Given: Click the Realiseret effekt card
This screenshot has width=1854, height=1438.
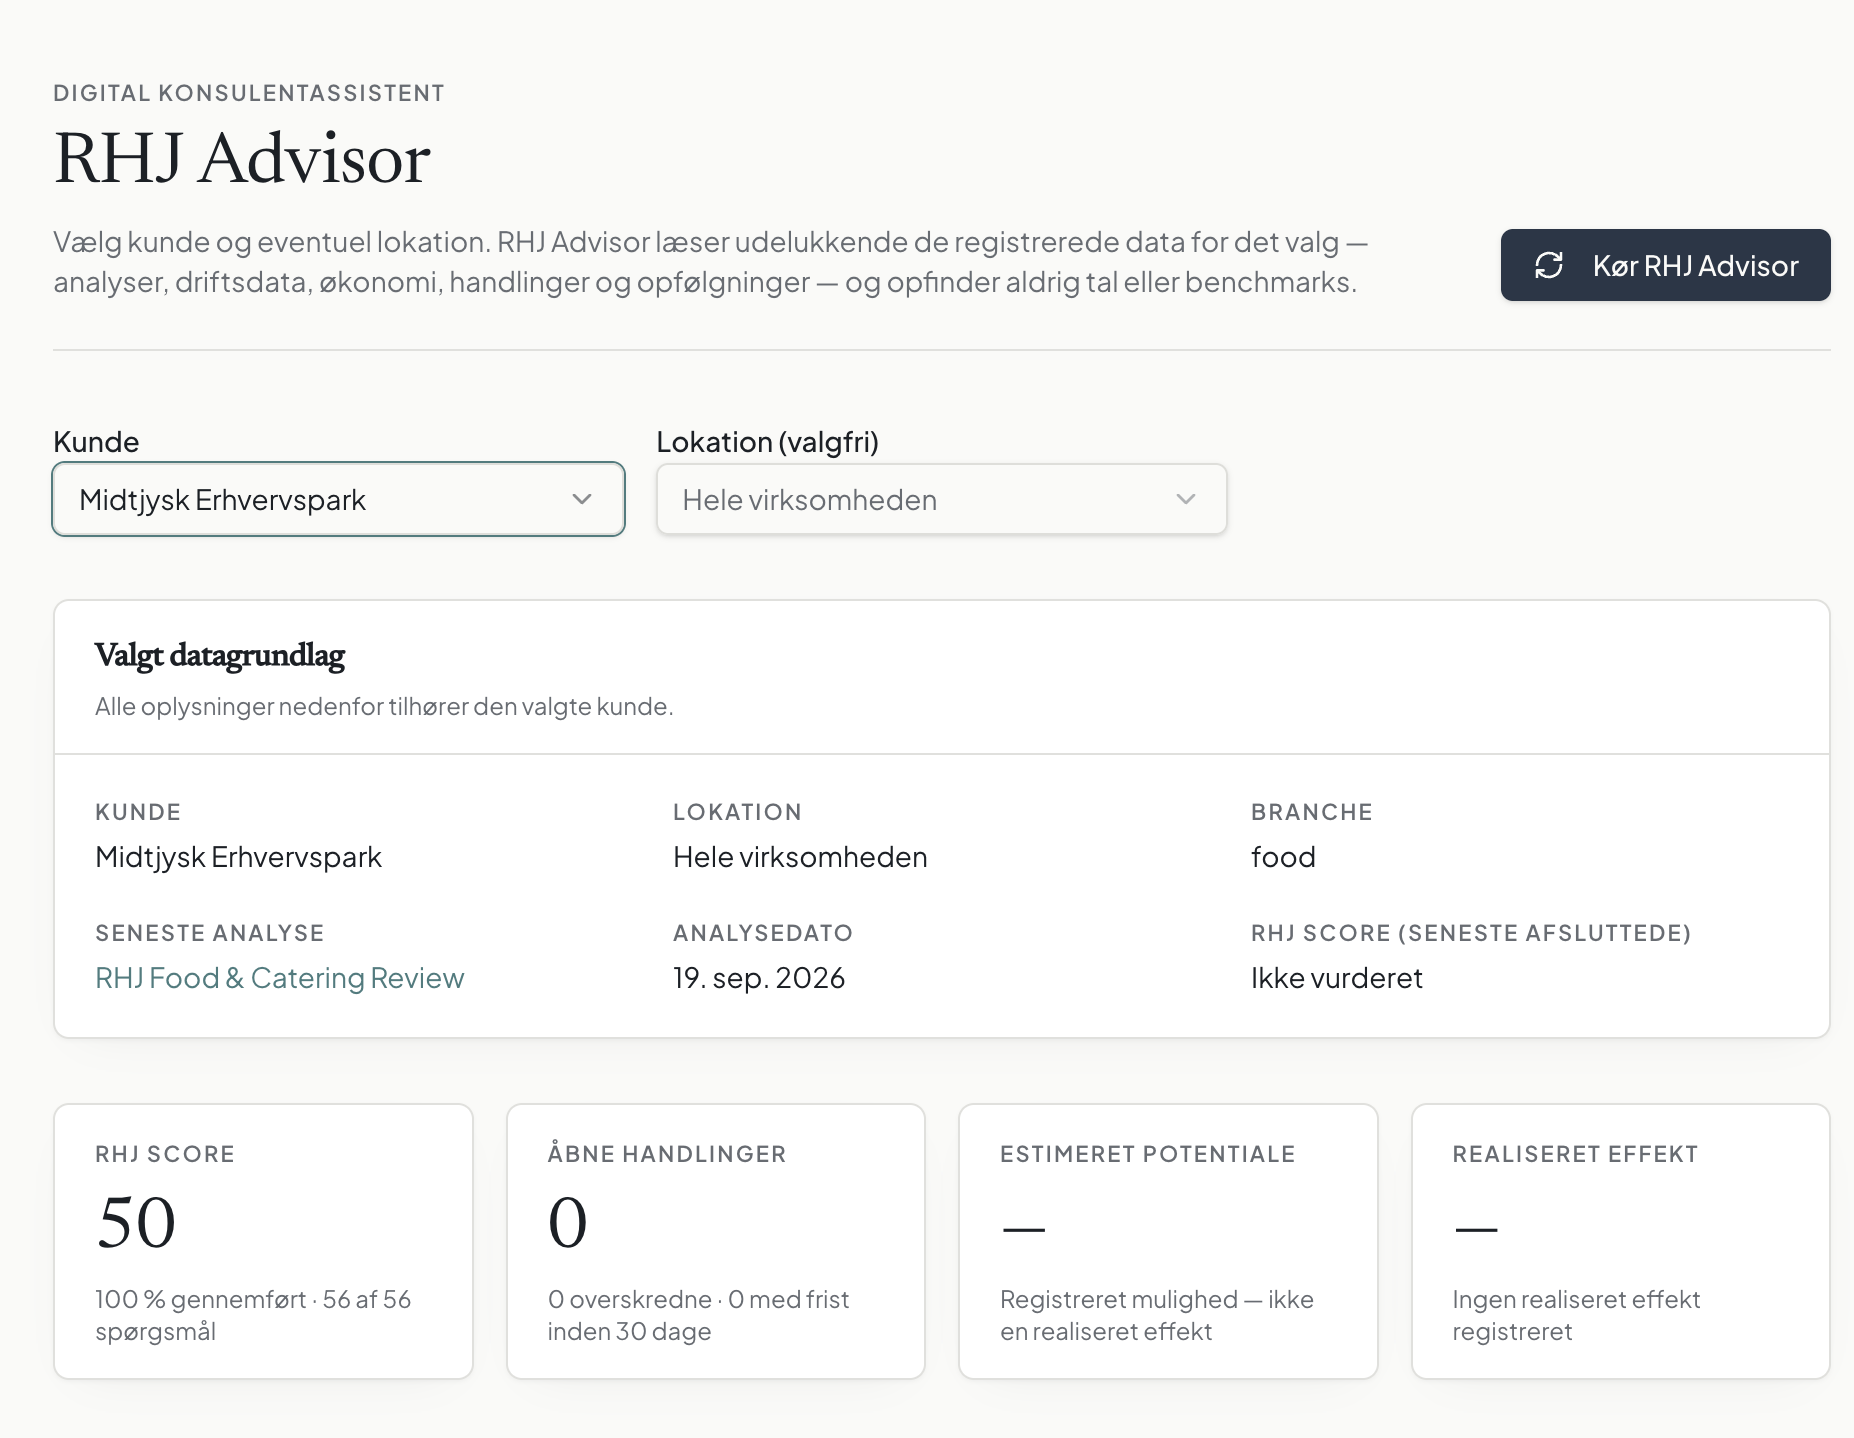Looking at the screenshot, I should [x=1620, y=1241].
